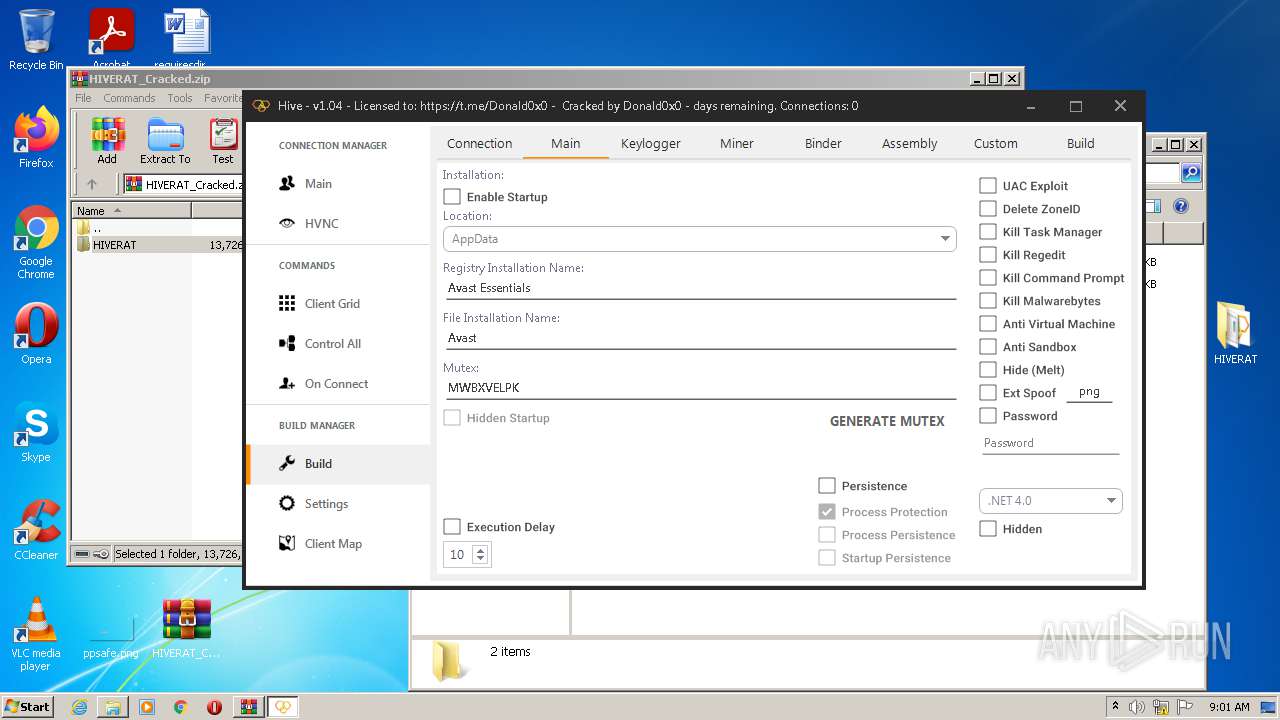
Task: Switch to the Build tab
Action: coord(1081,143)
